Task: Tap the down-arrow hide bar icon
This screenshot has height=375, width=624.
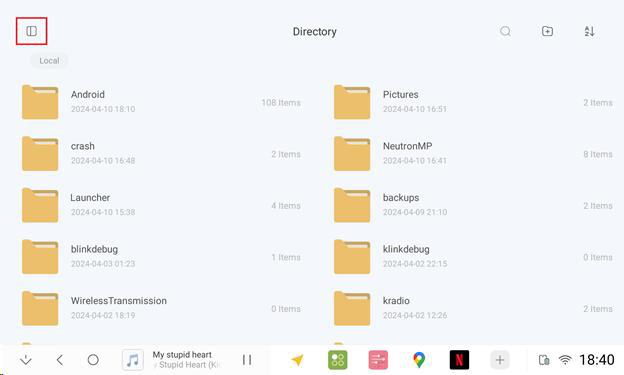Action: click(x=26, y=360)
